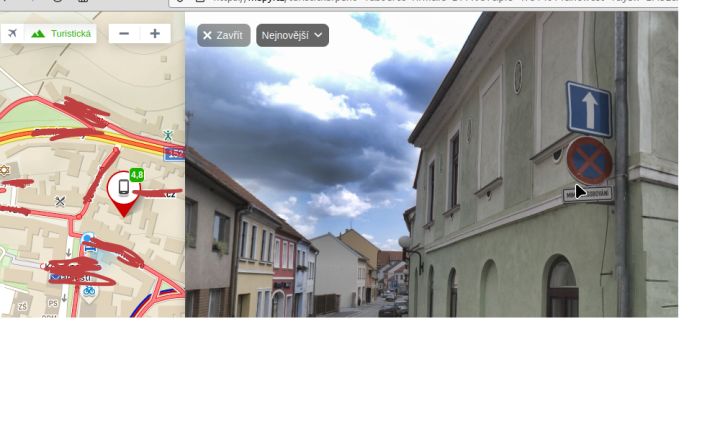The image size is (720, 432).
Task: Click the red phone shop map marker
Action: click(x=124, y=193)
